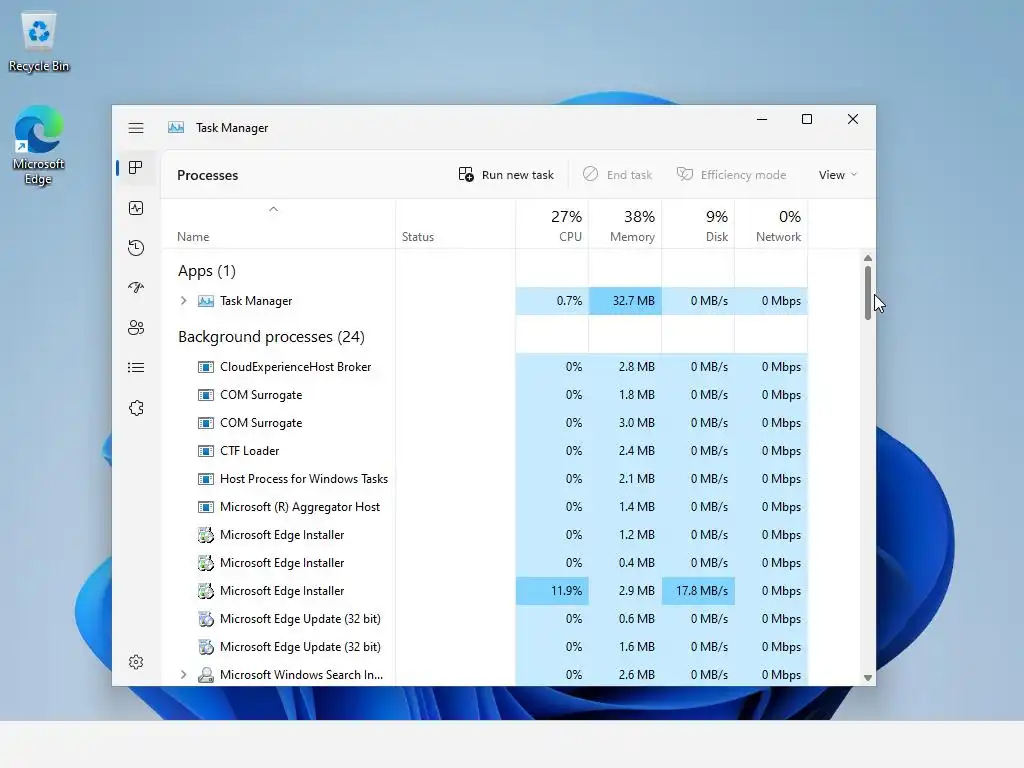The height and width of the screenshot is (768, 1024).
Task: Open the Details sidebar icon
Action: click(x=136, y=368)
